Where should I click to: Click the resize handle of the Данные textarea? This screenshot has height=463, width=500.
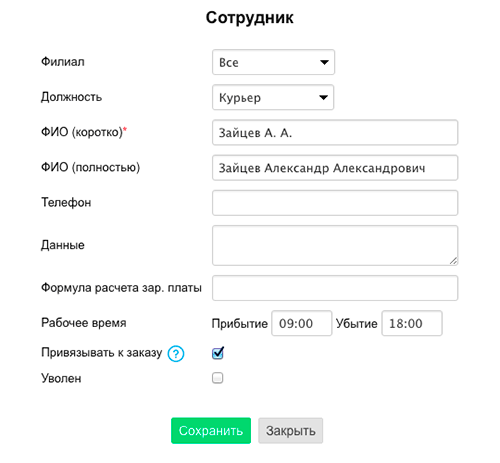coord(453,261)
